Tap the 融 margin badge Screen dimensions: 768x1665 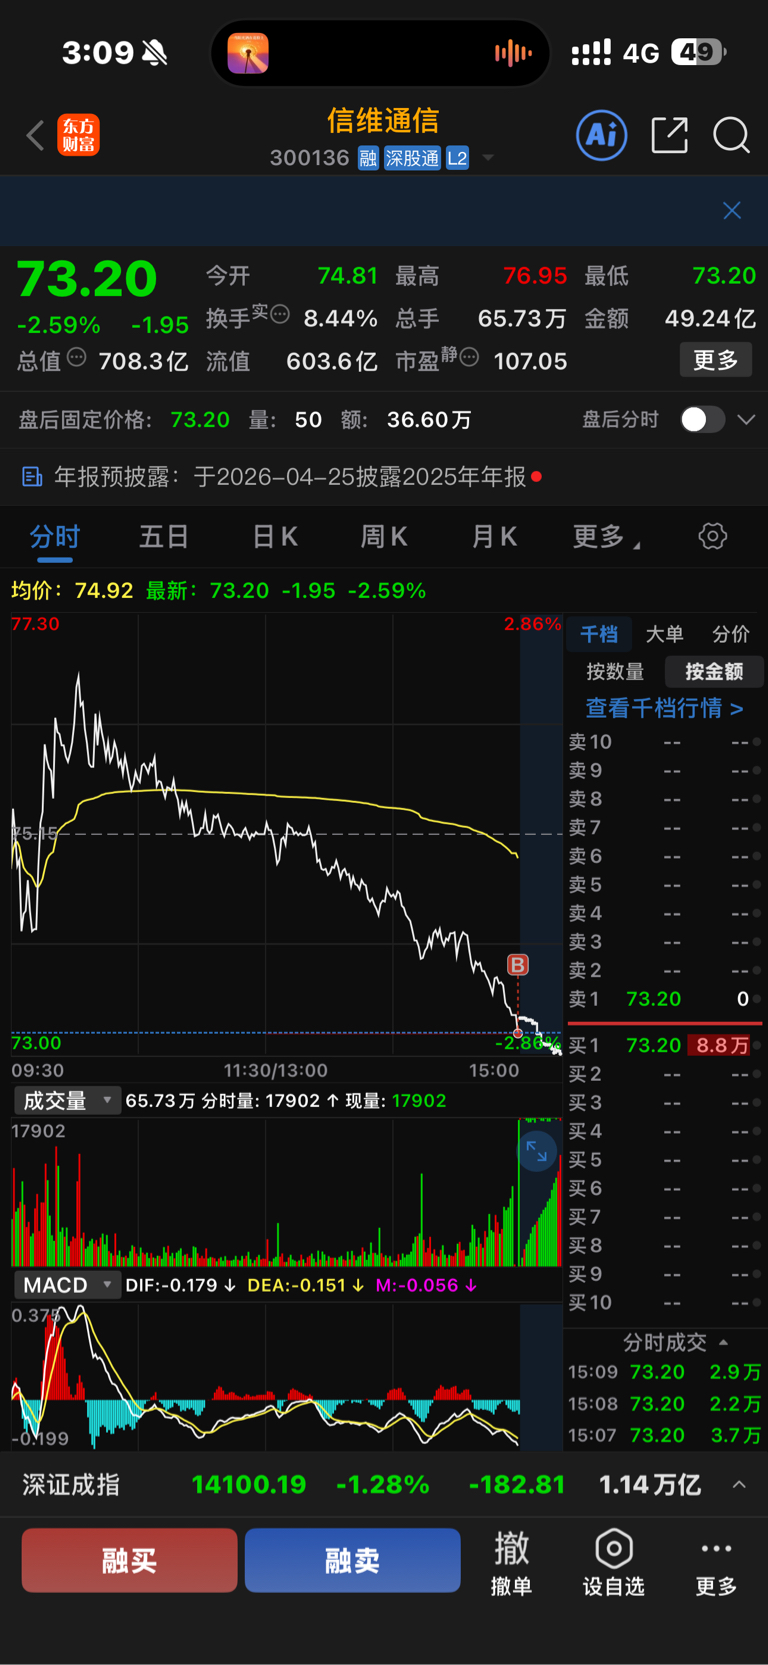368,158
